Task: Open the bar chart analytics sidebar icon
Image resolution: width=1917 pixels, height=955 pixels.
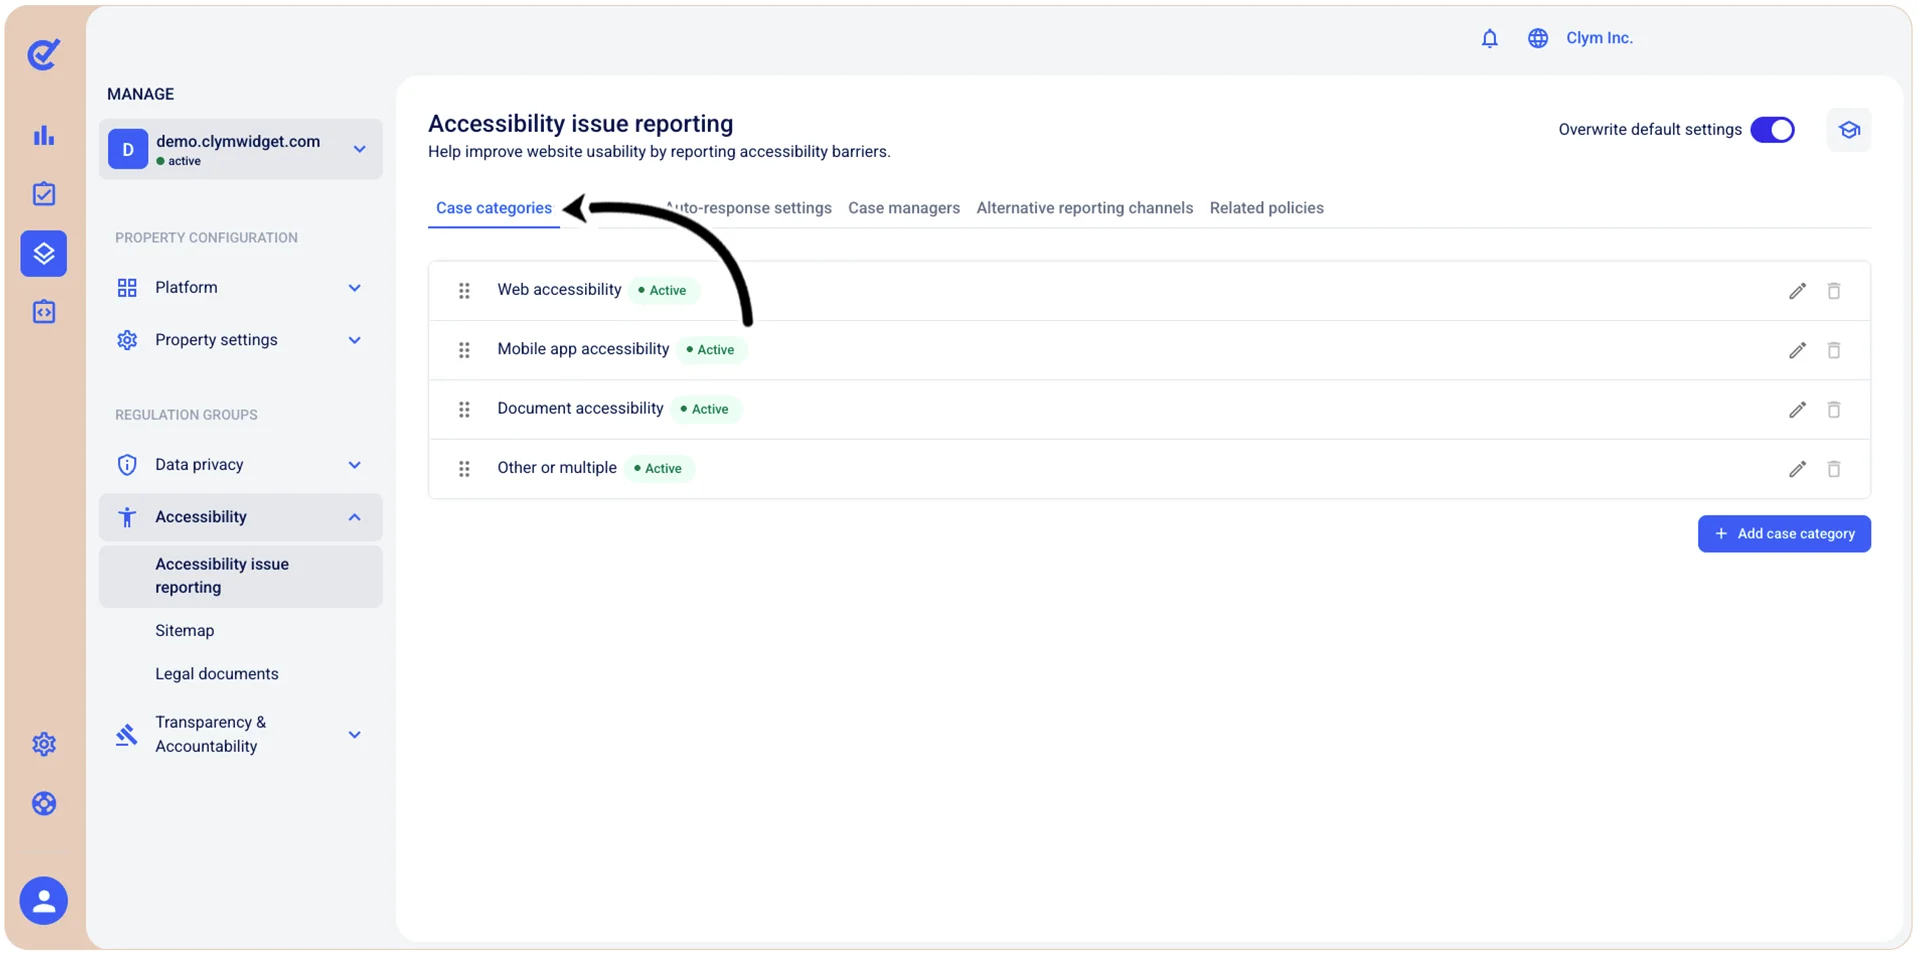Action: tap(44, 135)
